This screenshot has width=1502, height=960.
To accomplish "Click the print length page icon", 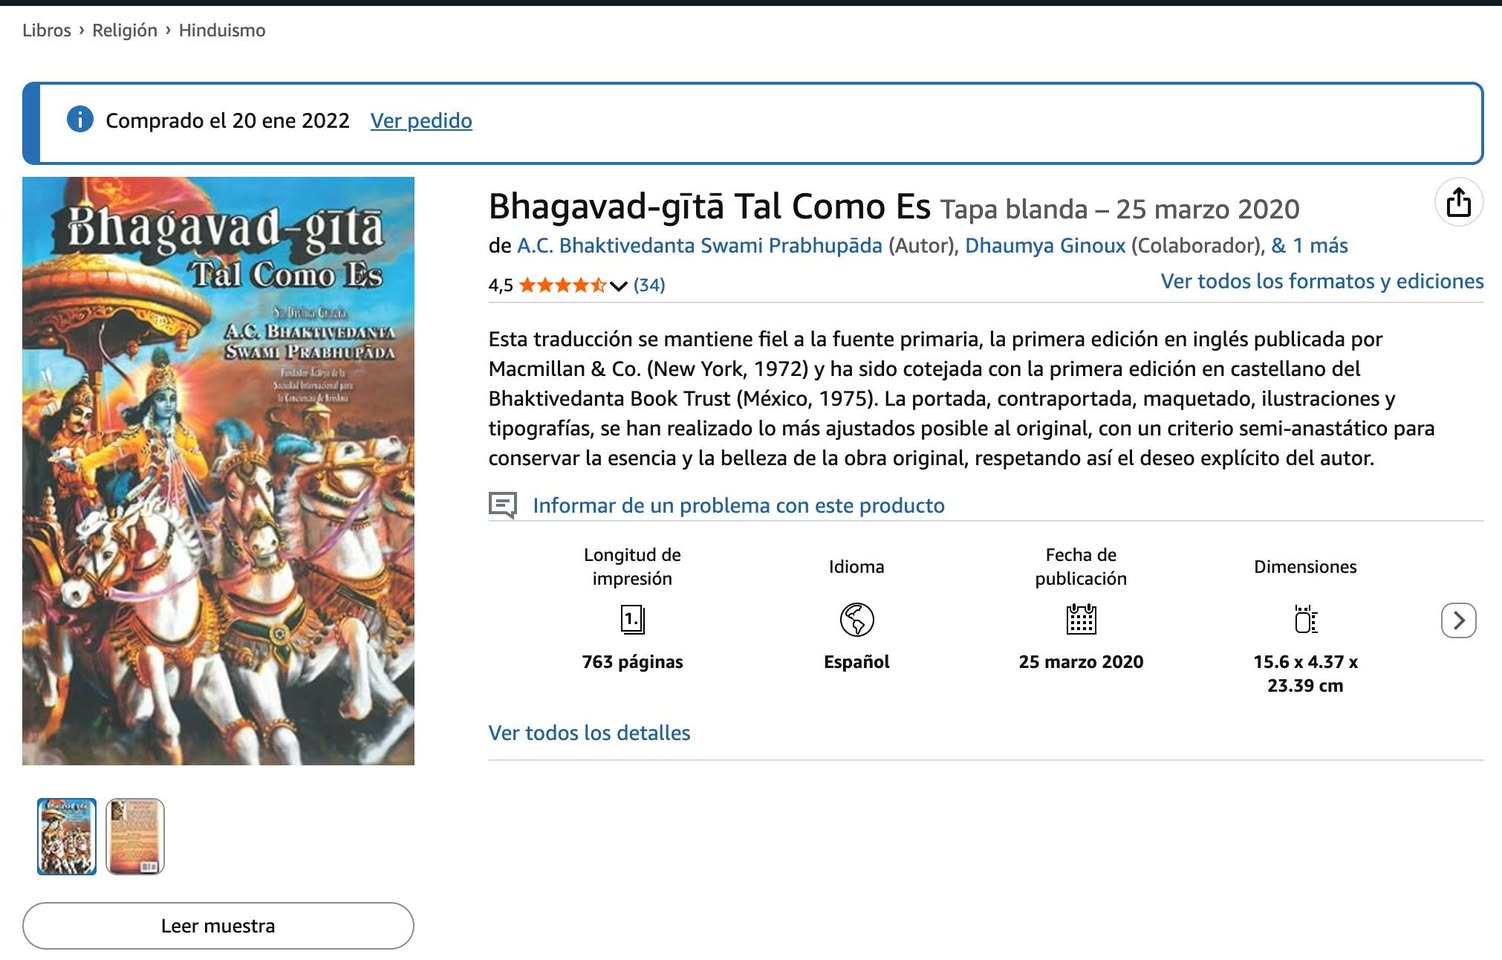I will point(632,620).
